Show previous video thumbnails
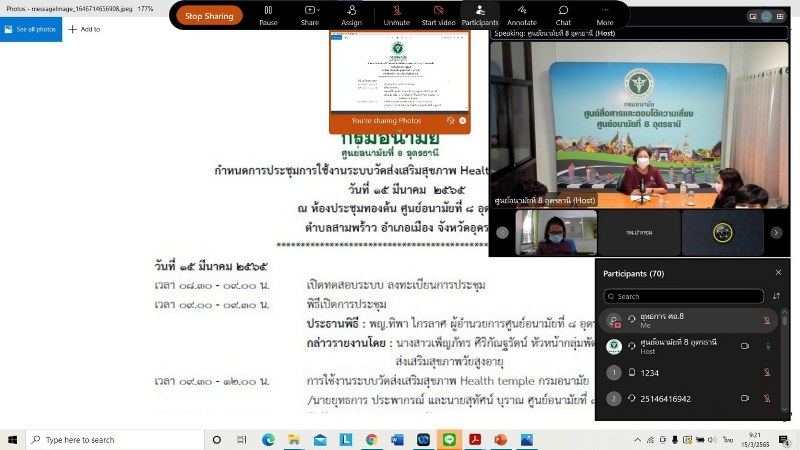800x450 pixels. click(503, 233)
